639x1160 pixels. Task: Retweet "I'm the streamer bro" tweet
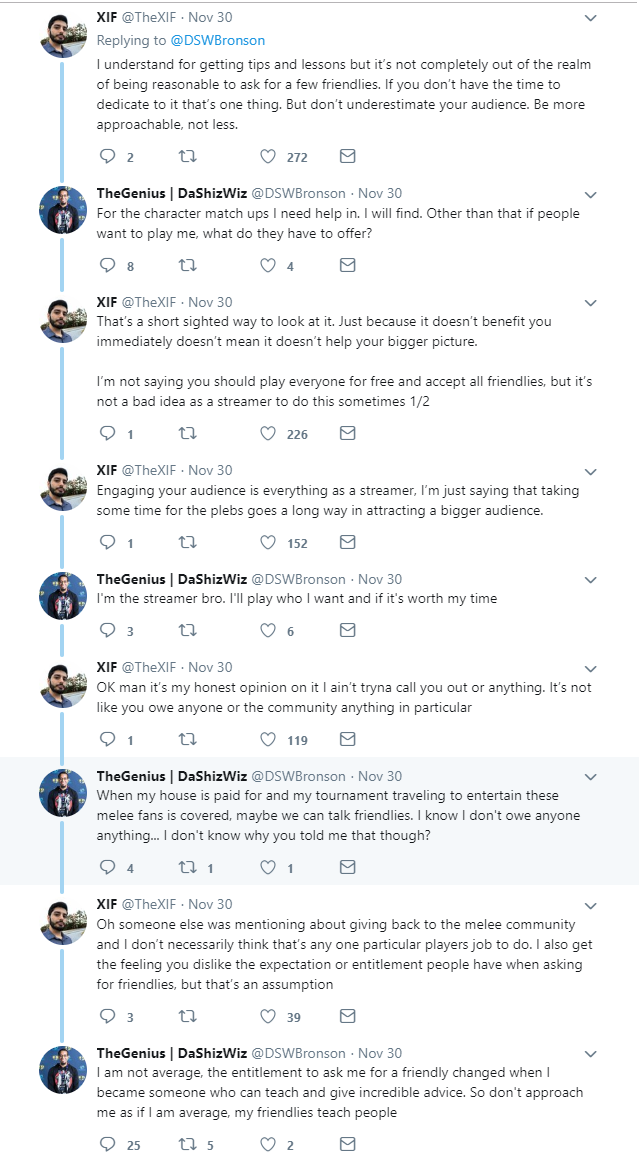188,630
